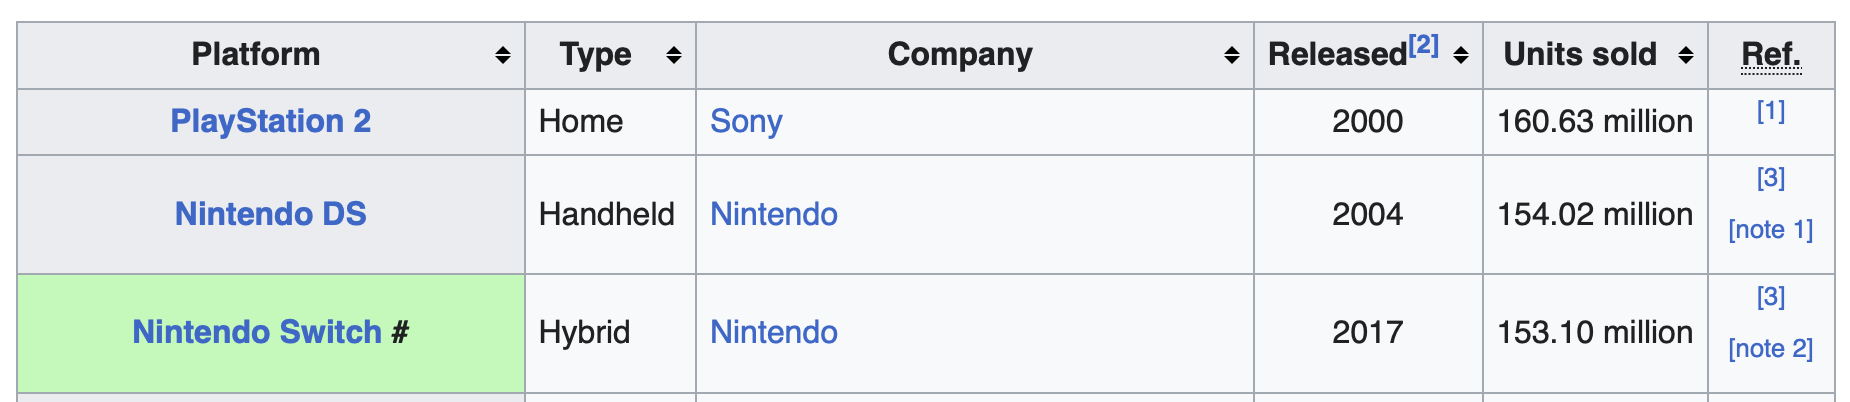Sort table by Platform column arrows
Screen dimensions: 1850x402
coord(503,55)
